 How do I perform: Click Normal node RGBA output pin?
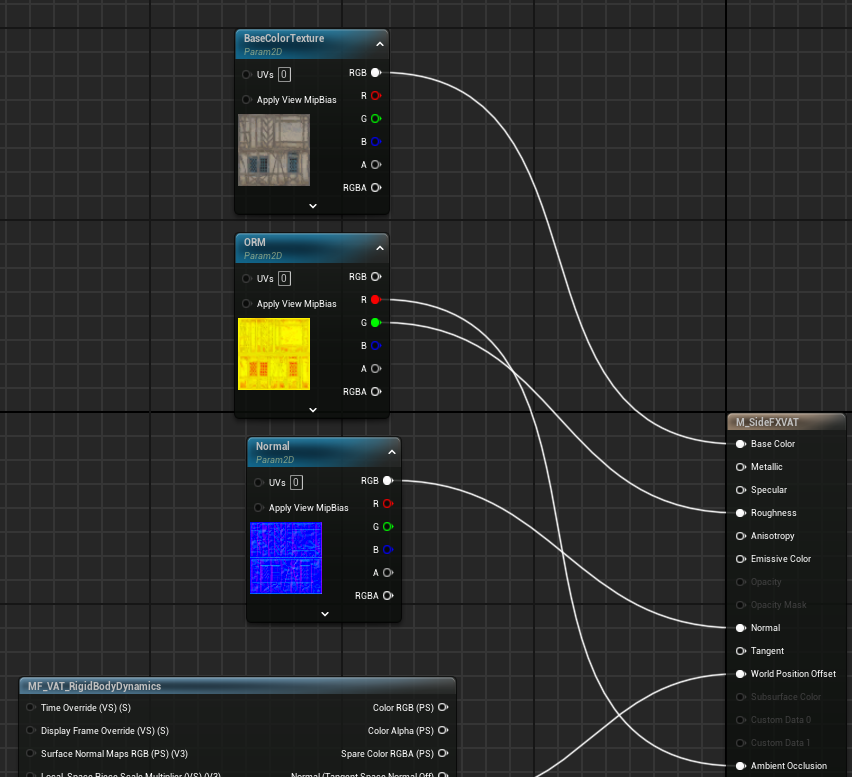pos(388,596)
